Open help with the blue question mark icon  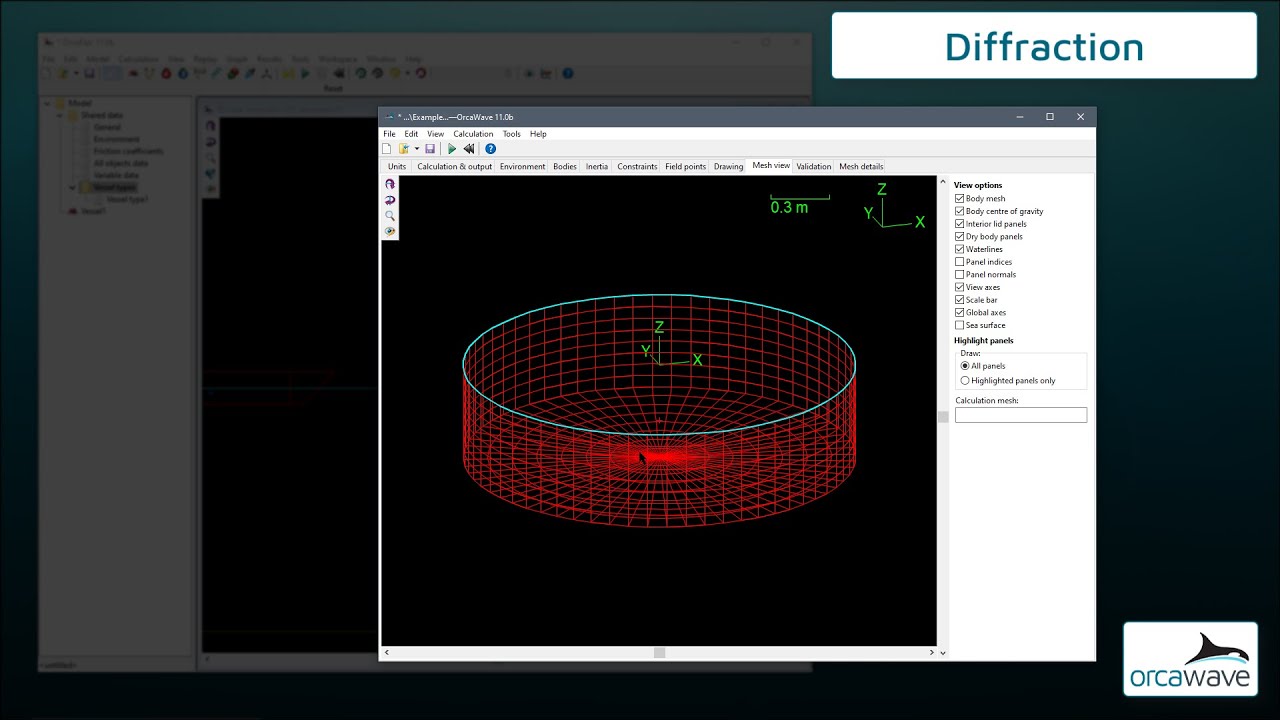(x=490, y=149)
